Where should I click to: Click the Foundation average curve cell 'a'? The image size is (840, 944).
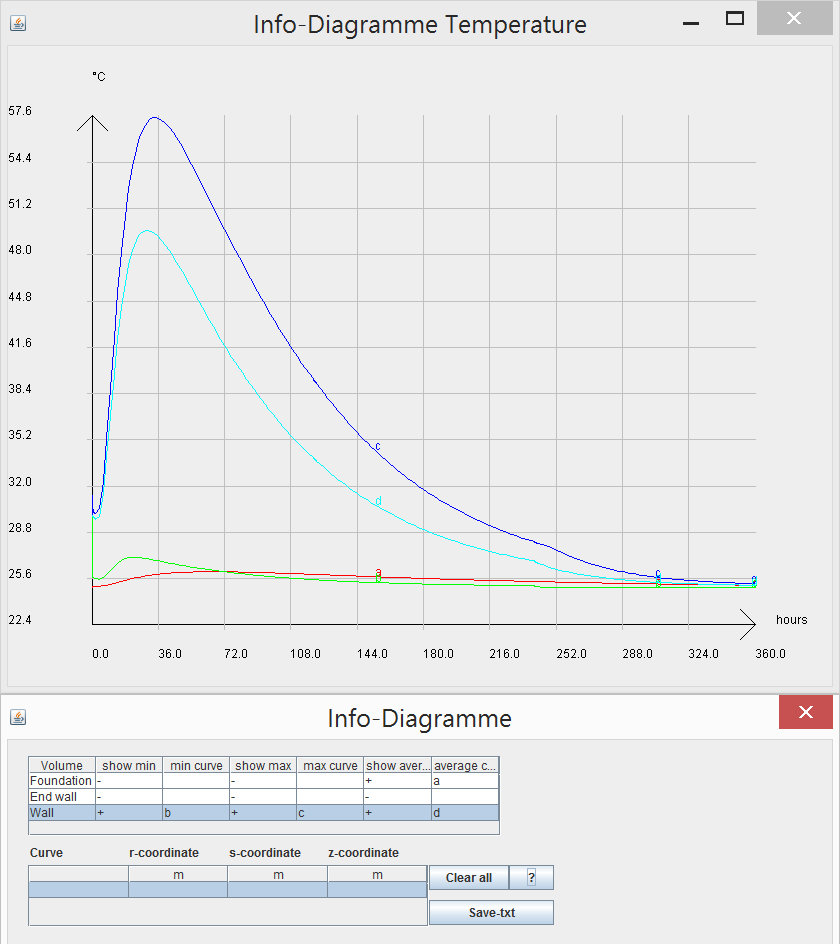pos(465,781)
